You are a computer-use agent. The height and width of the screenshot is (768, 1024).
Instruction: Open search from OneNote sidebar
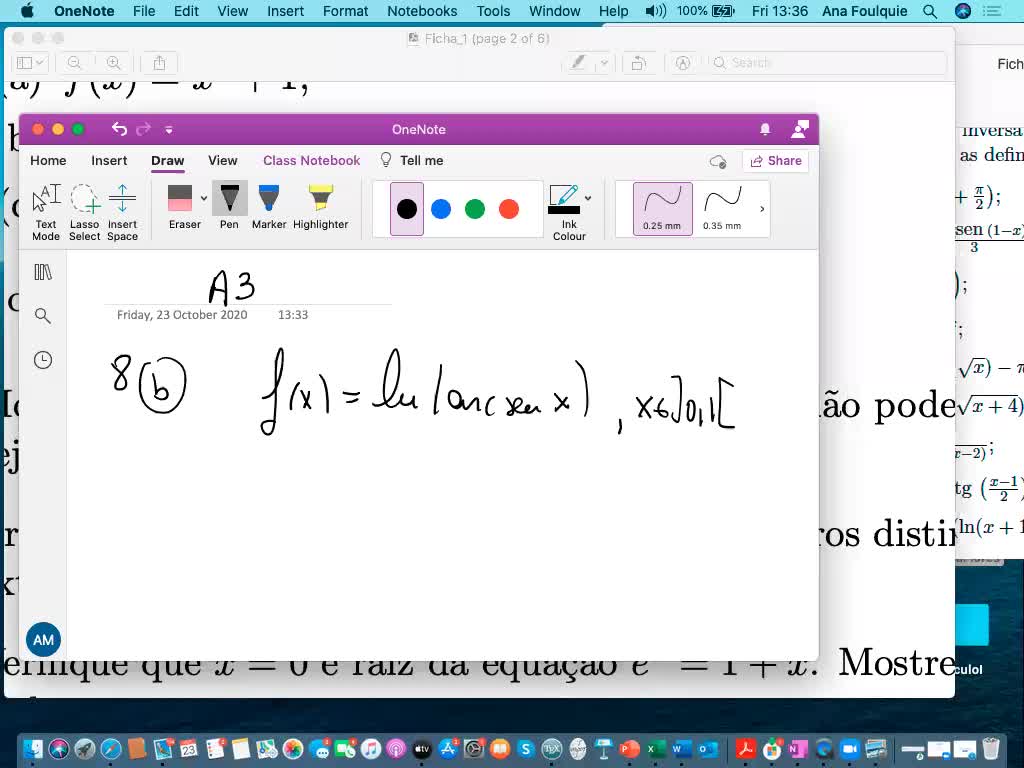coord(43,316)
